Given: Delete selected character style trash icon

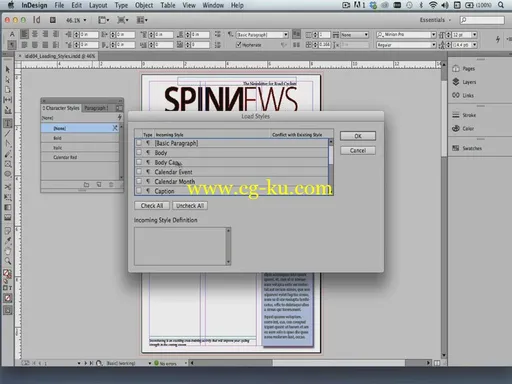Looking at the screenshot, I should (x=111, y=184).
